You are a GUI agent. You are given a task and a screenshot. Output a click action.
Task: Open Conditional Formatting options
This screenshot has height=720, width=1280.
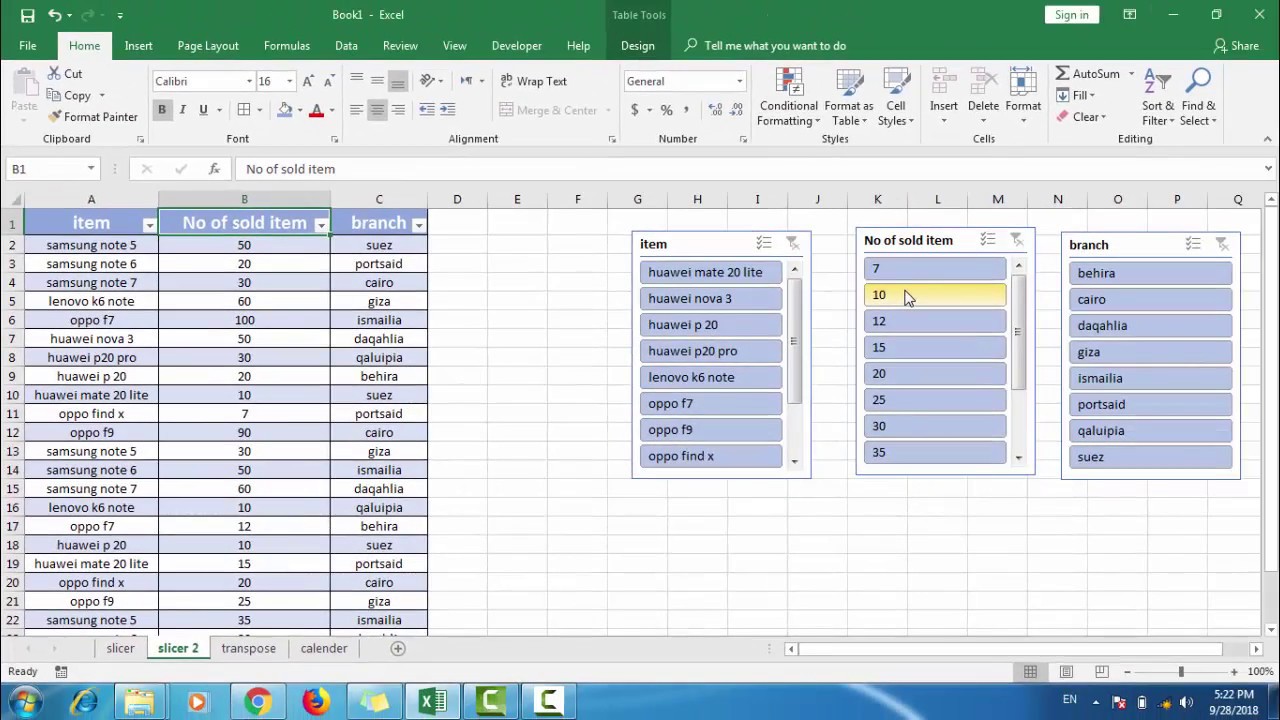pos(788,98)
